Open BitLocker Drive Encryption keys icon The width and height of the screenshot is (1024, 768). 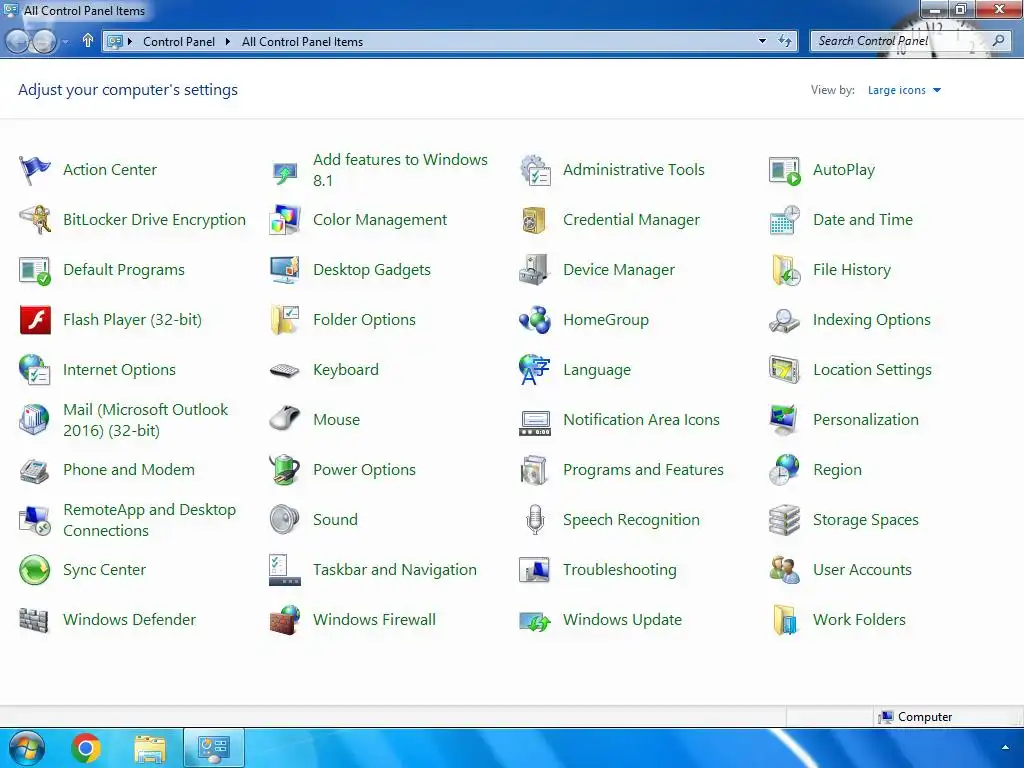(x=34, y=220)
